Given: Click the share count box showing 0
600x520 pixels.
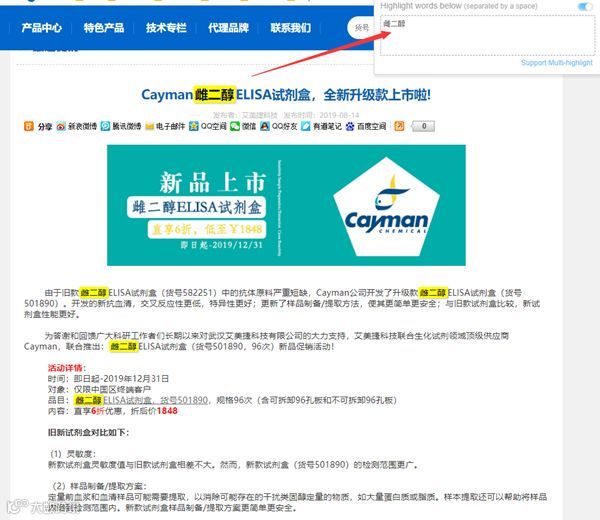Looking at the screenshot, I should tap(423, 126).
